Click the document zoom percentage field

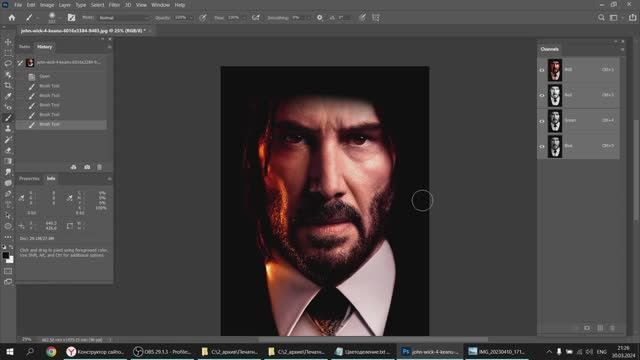(27, 340)
